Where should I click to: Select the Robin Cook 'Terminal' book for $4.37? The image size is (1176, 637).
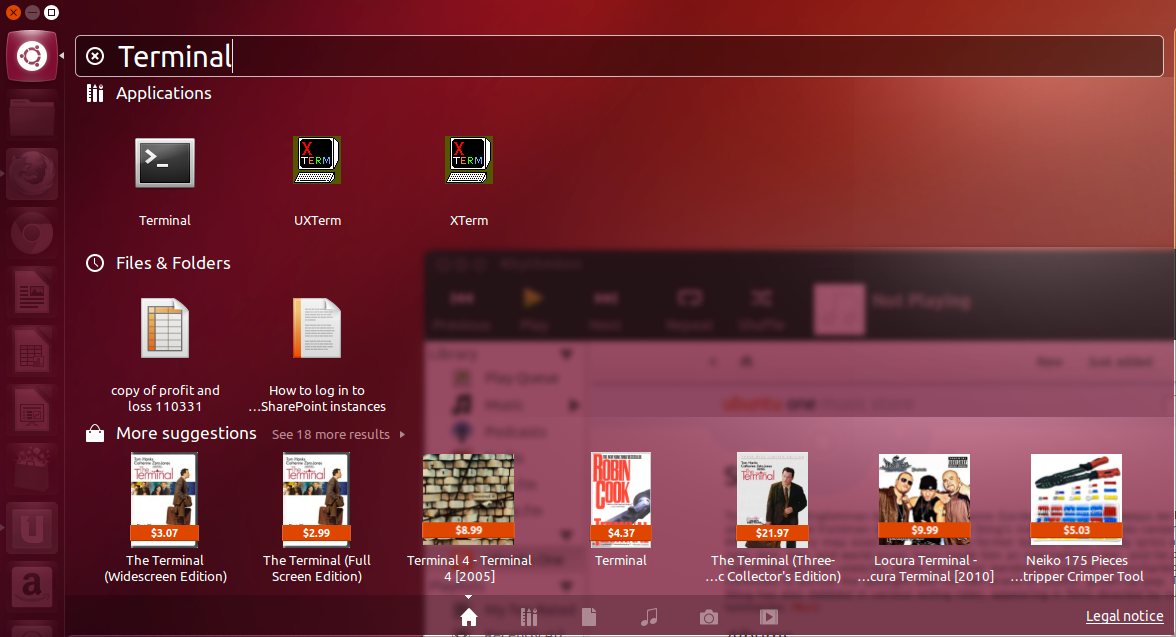[x=620, y=499]
